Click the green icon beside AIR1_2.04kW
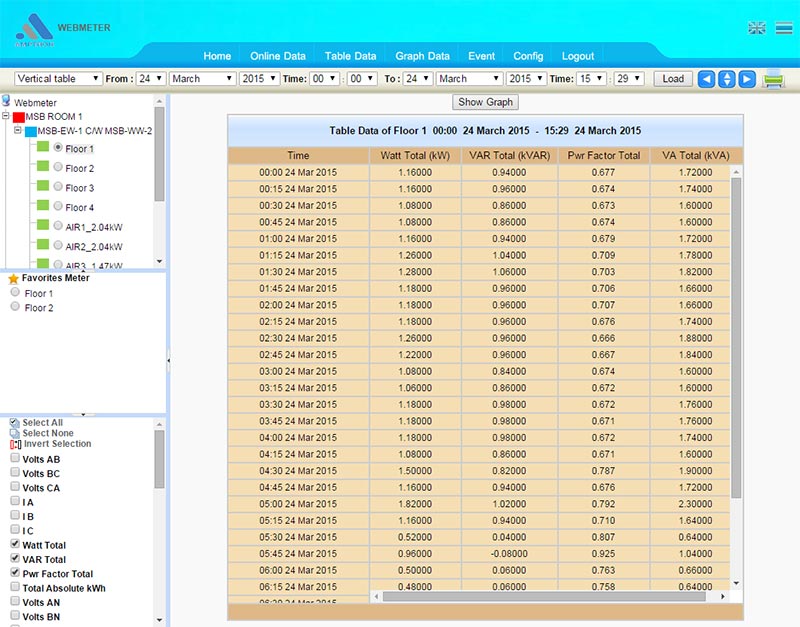This screenshot has height=627, width=800. tap(43, 225)
